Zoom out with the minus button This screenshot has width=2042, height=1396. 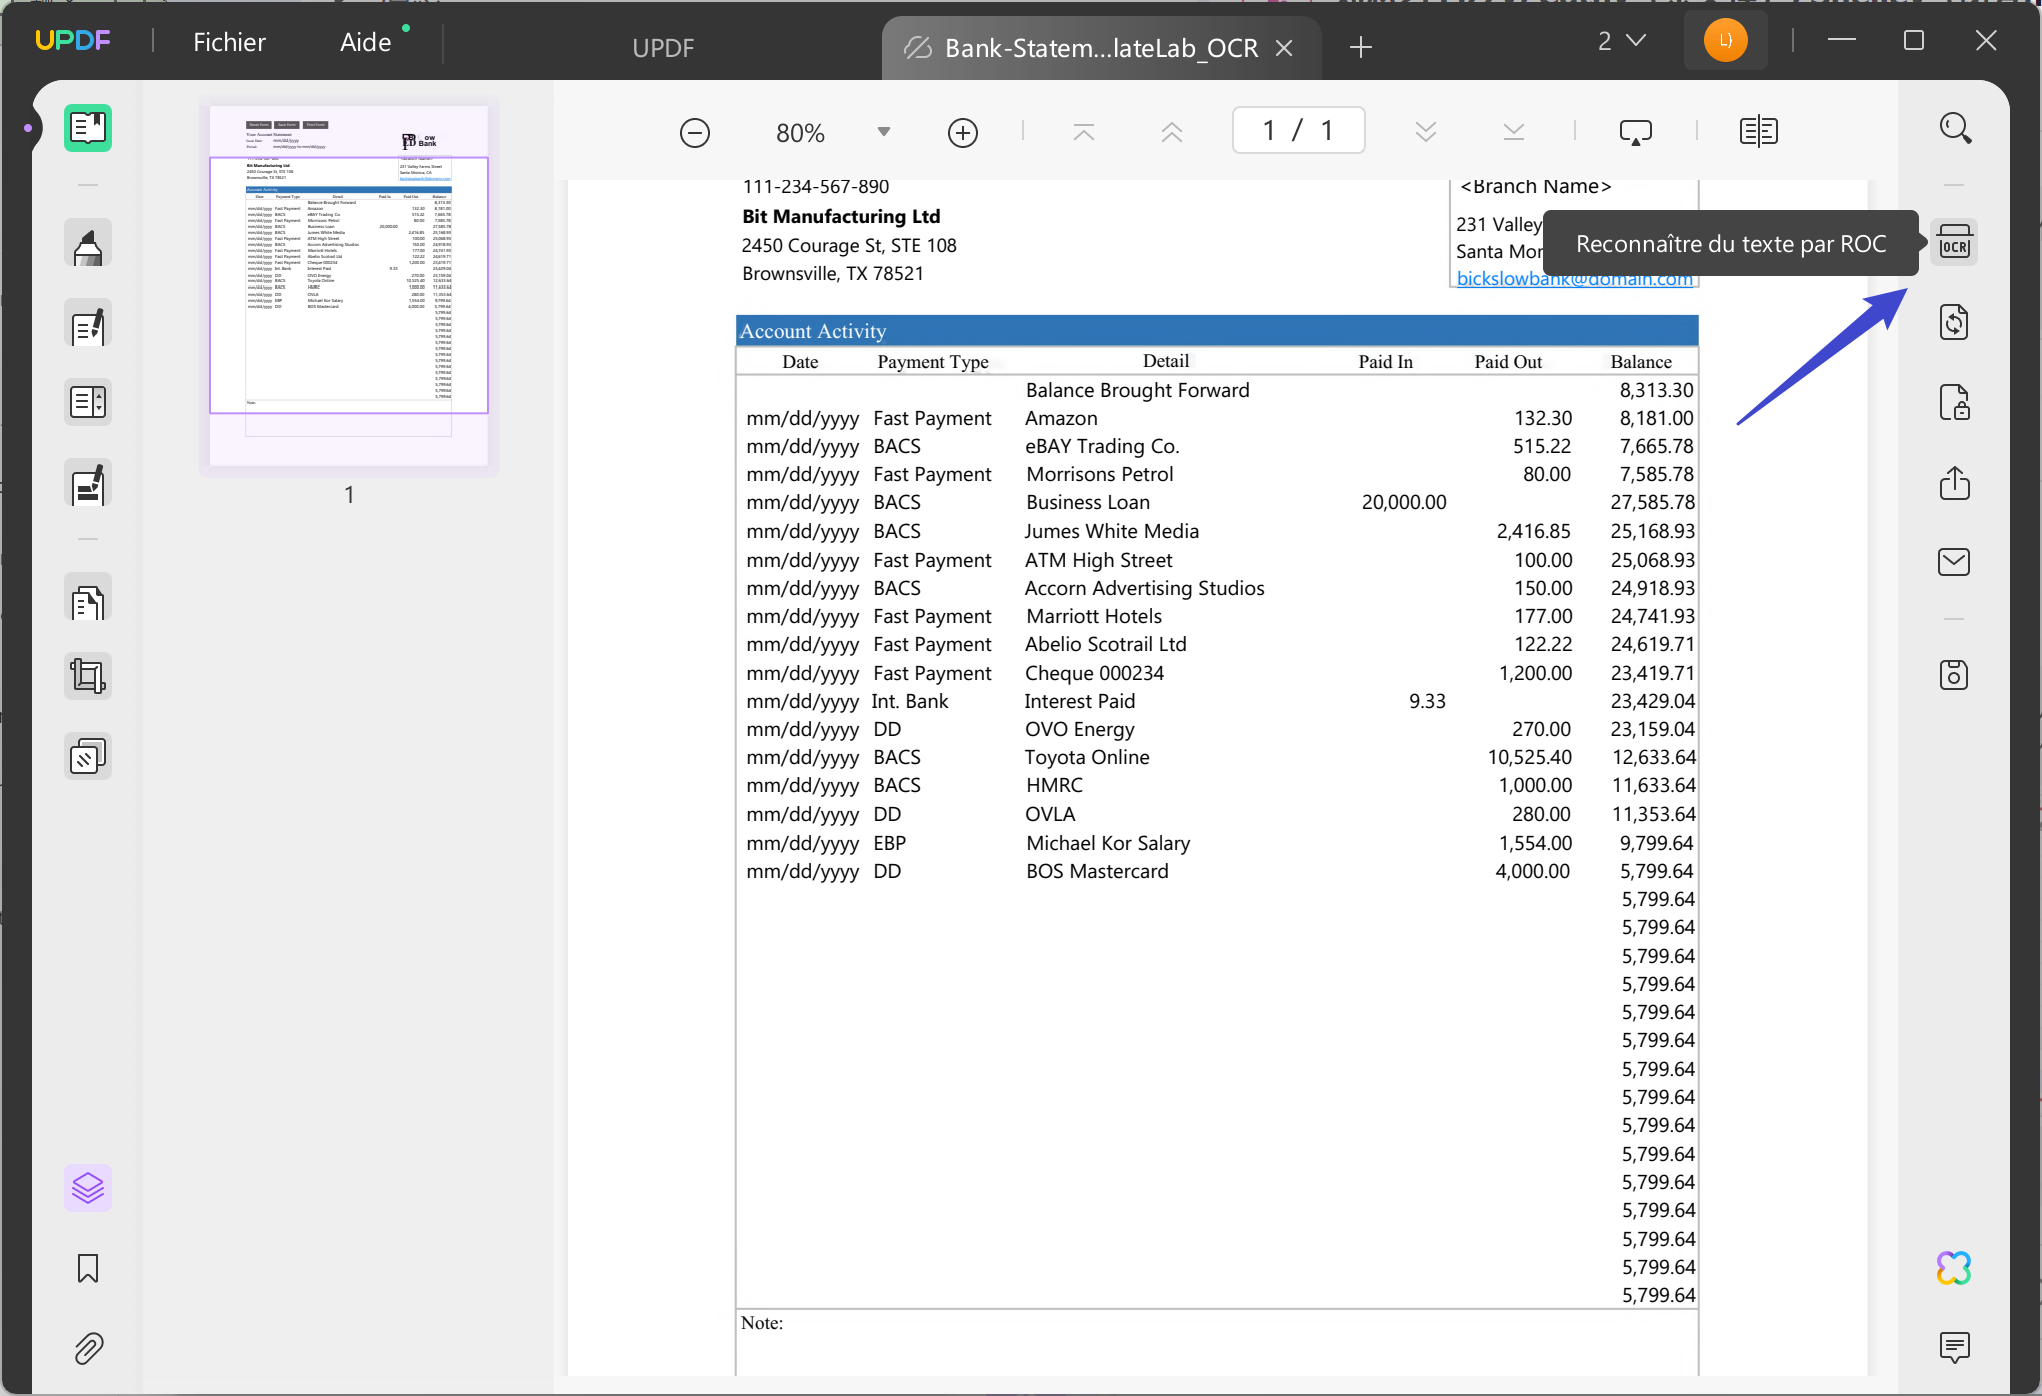pyautogui.click(x=695, y=133)
